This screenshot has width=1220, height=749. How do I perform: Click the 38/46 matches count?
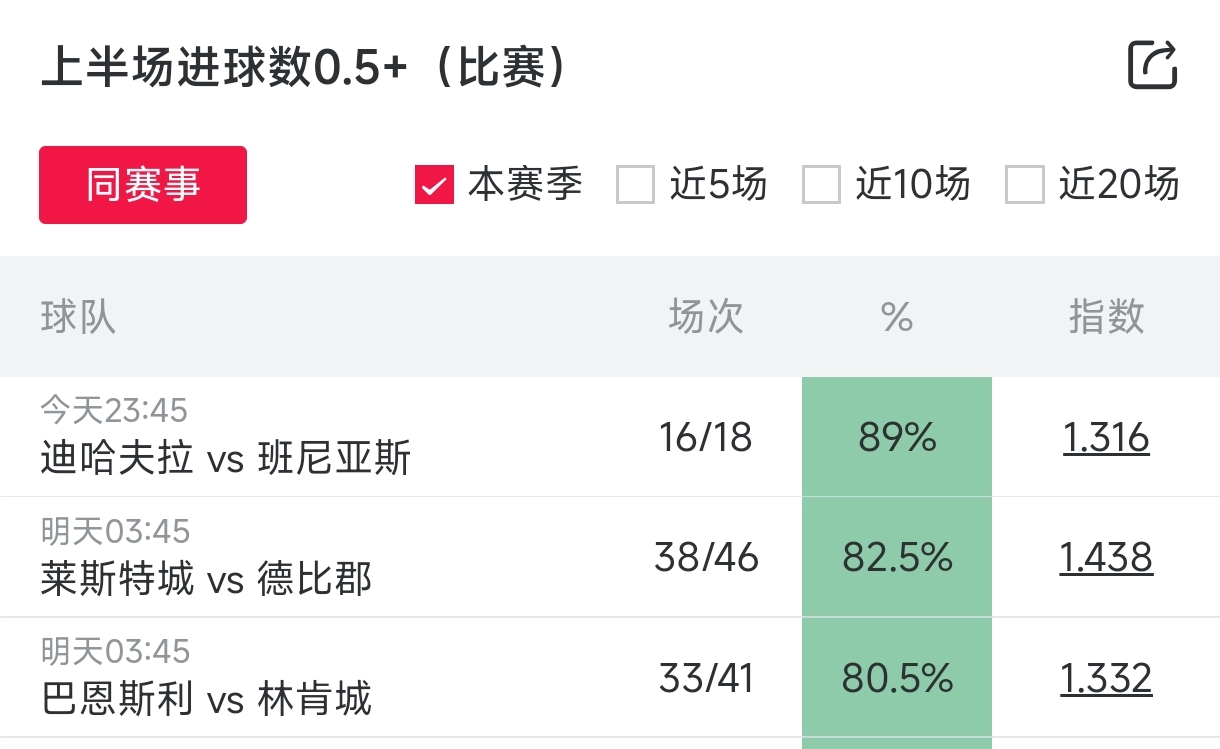point(706,558)
